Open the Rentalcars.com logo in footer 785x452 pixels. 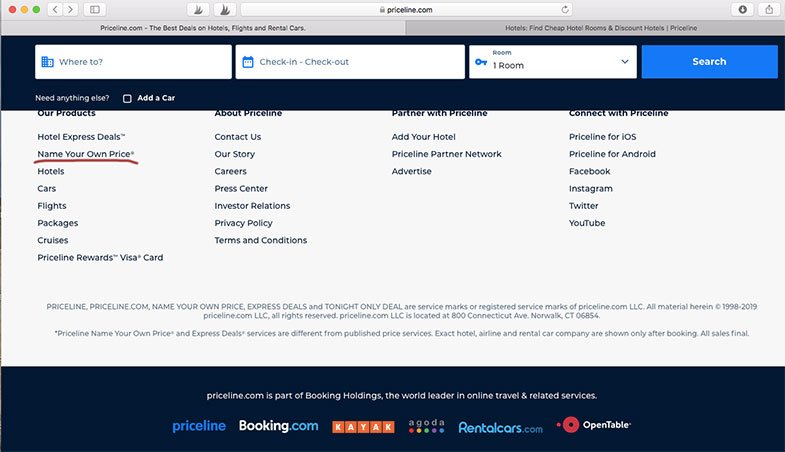[x=500, y=427]
